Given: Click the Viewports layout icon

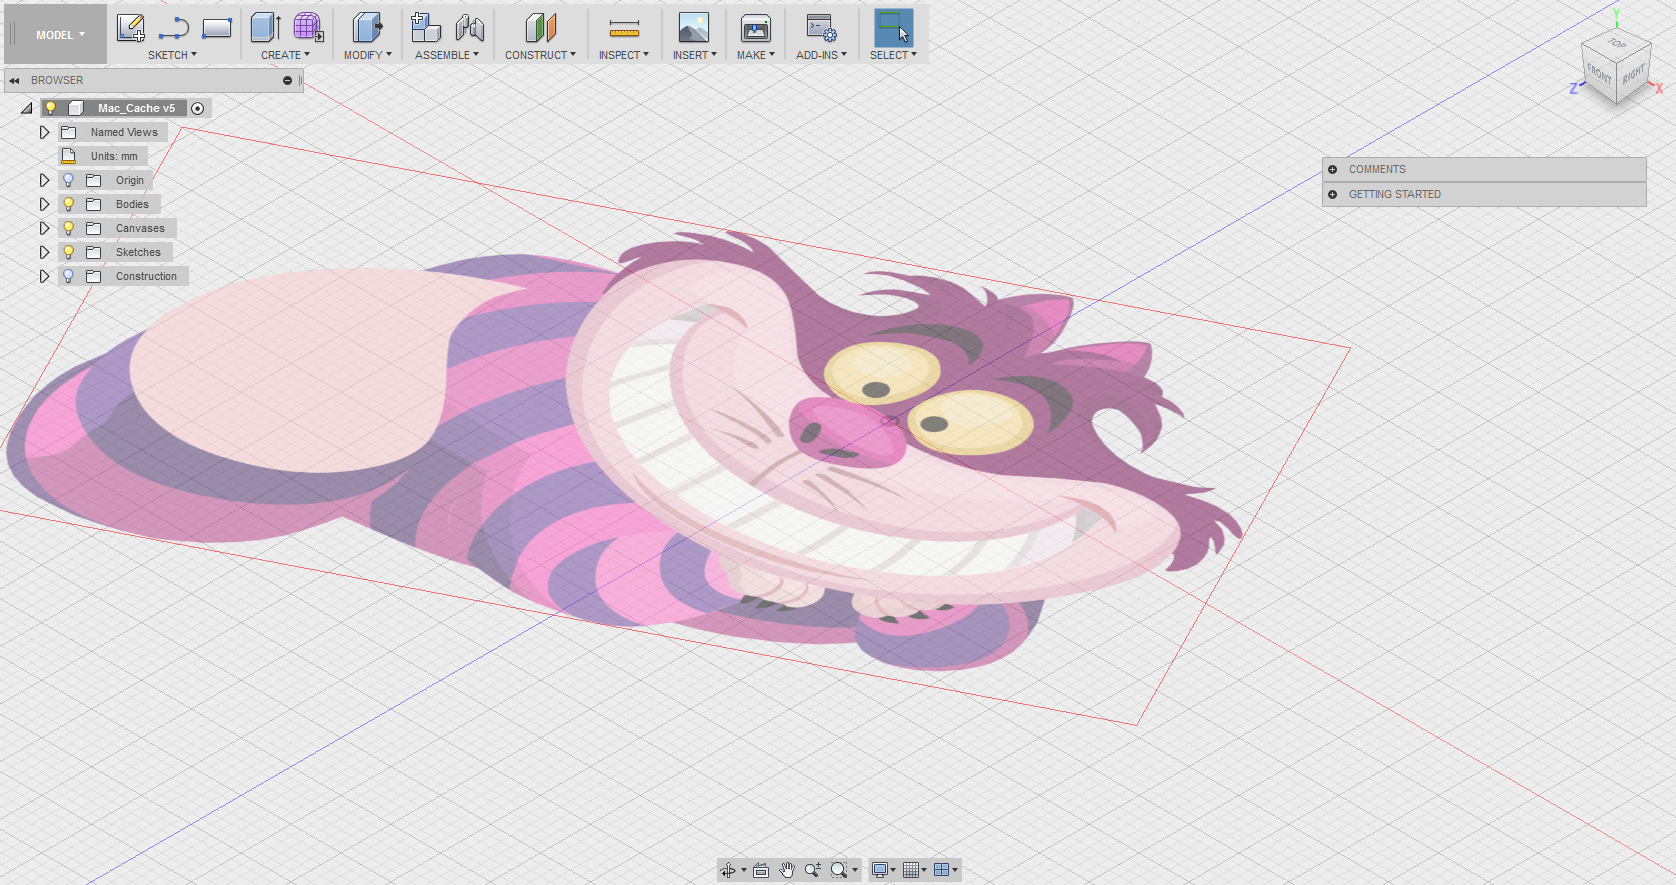Looking at the screenshot, I should [x=941, y=870].
